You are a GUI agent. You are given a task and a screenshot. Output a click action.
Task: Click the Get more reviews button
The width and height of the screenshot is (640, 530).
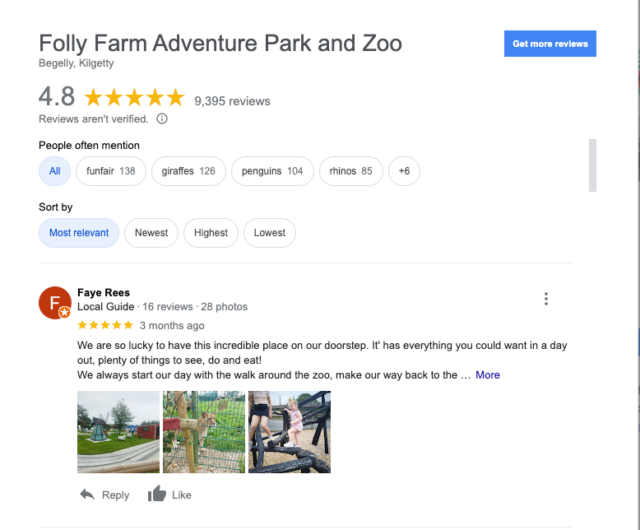(550, 44)
